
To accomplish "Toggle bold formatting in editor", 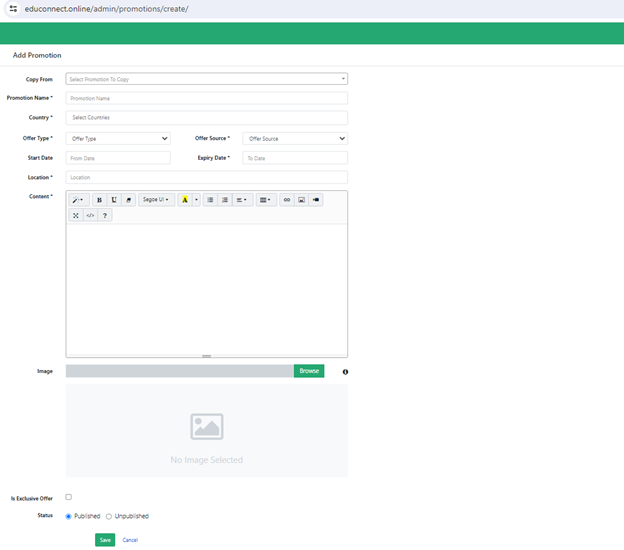I will pyautogui.click(x=99, y=200).
